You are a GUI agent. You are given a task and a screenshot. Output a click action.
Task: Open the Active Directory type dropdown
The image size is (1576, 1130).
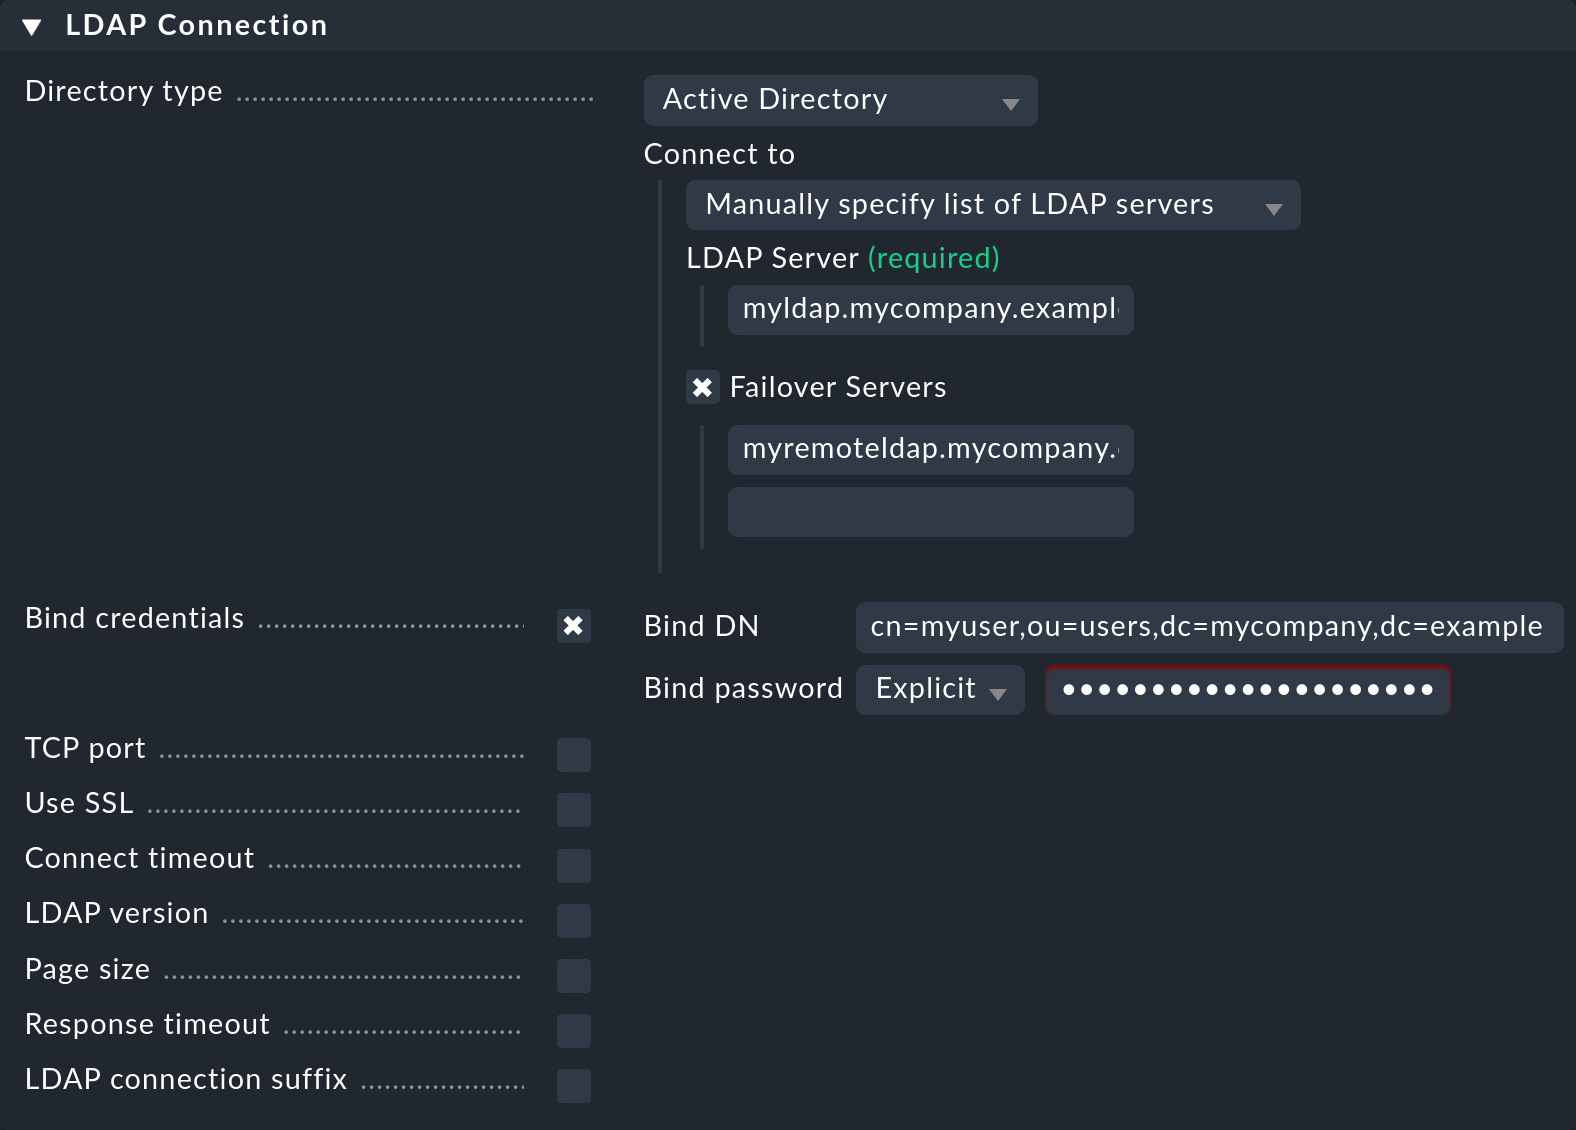click(x=840, y=100)
